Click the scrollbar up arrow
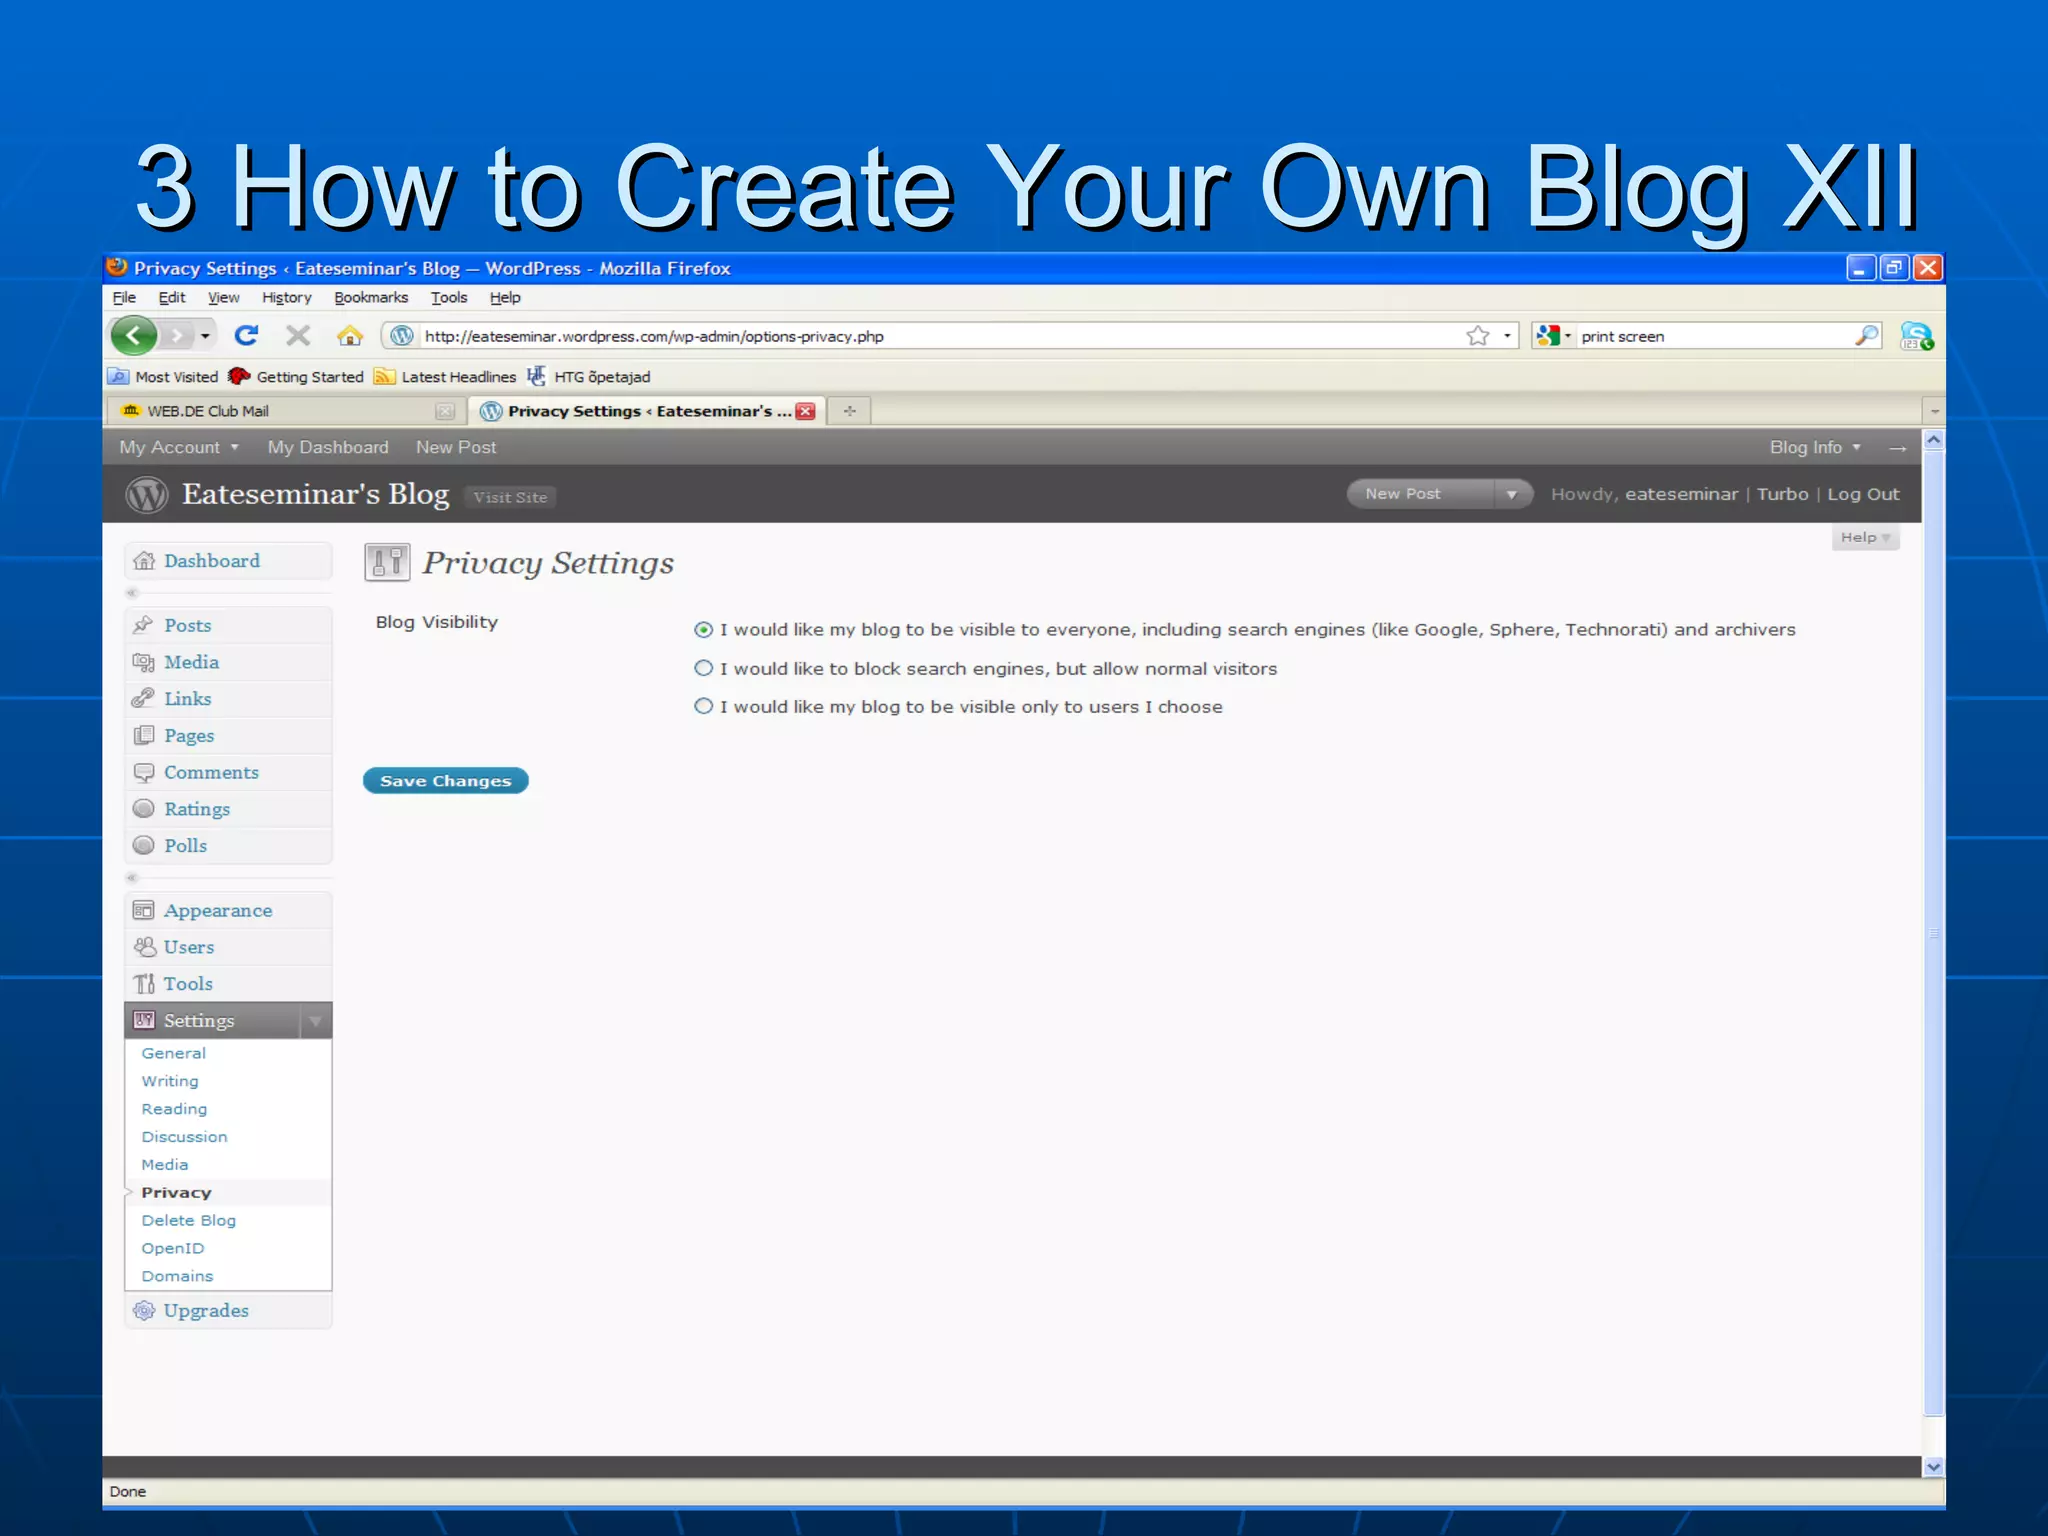Image resolution: width=2048 pixels, height=1536 pixels. [x=1934, y=439]
